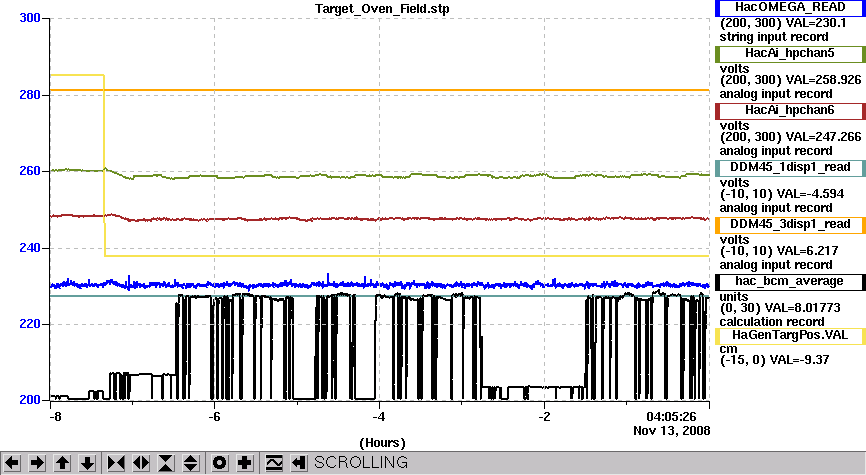The image size is (866, 475).
Task: Click the plus-sign toolbar icon
Action: tap(245, 462)
